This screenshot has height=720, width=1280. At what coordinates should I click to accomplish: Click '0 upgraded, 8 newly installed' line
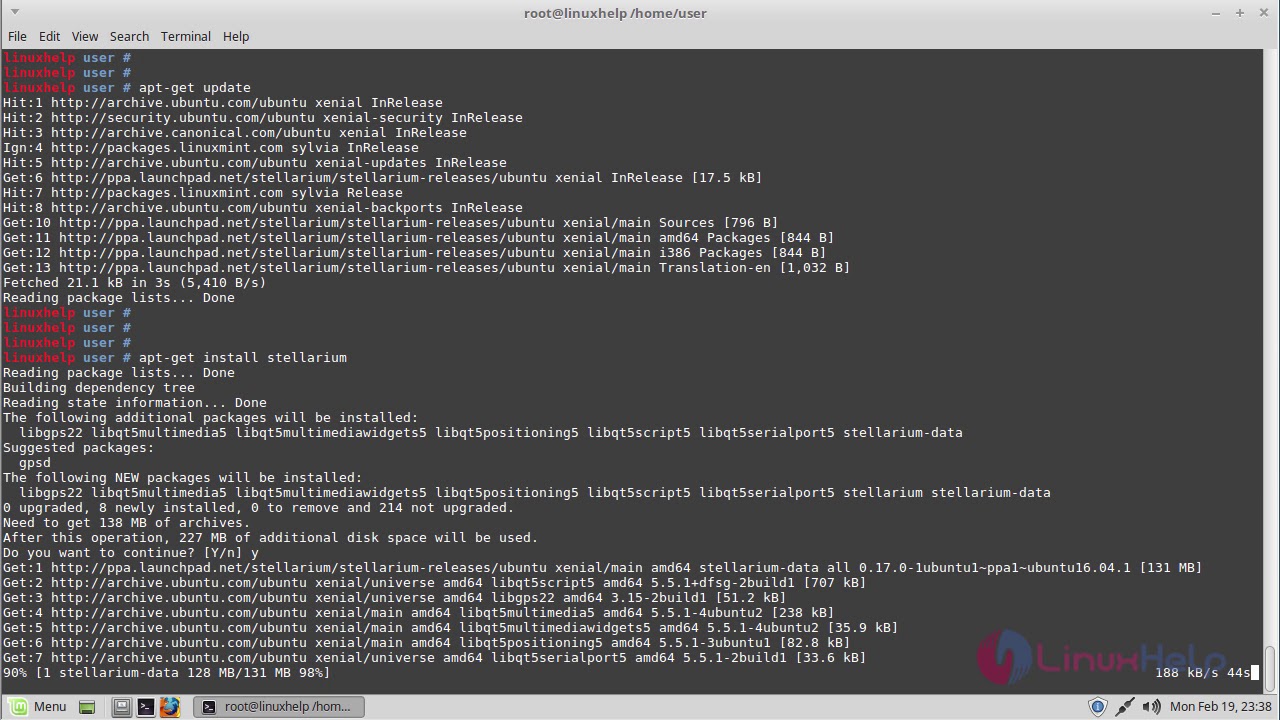tap(259, 507)
